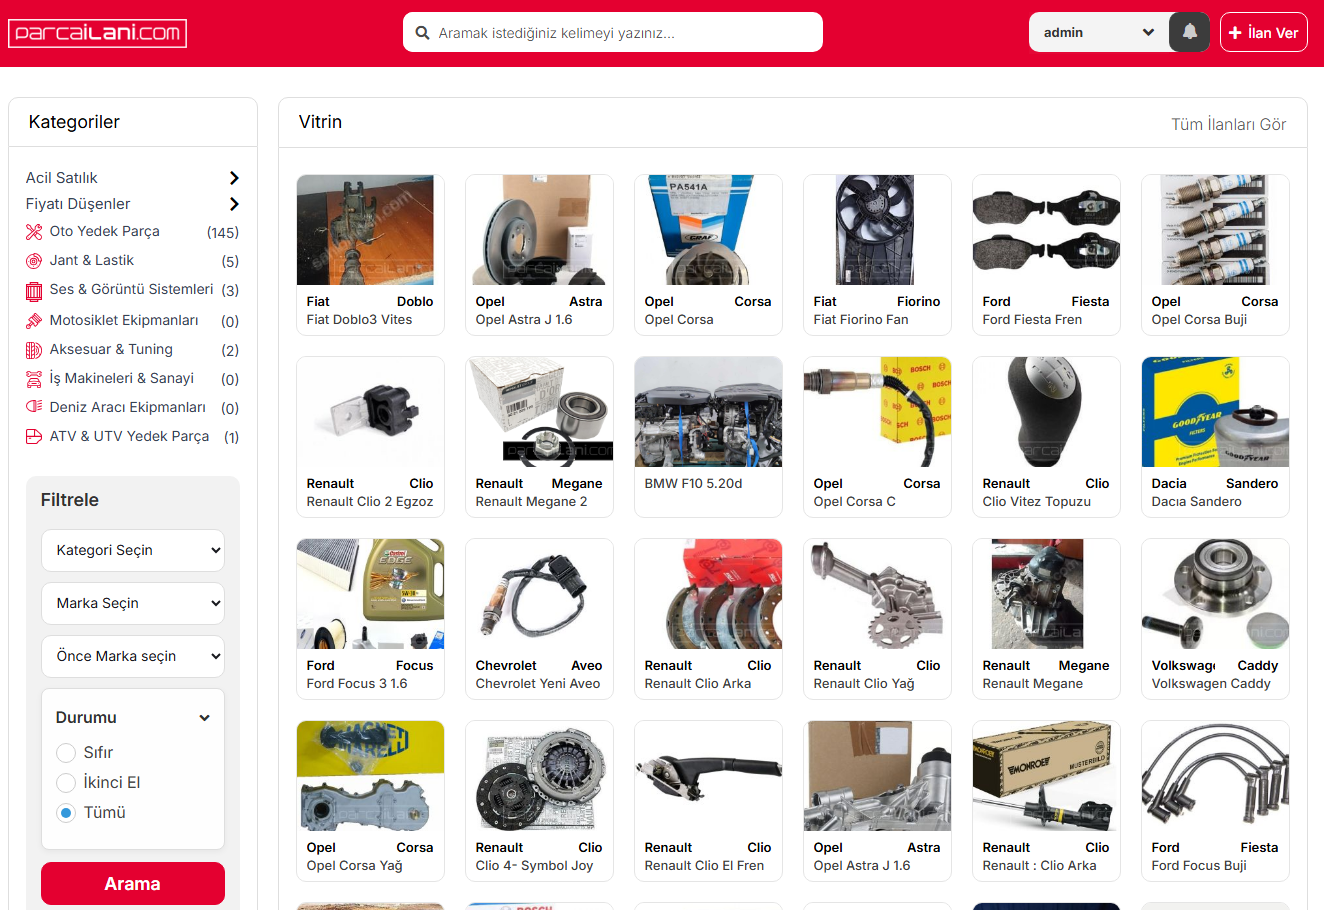
Task: Click the Arama filter button
Action: [133, 884]
